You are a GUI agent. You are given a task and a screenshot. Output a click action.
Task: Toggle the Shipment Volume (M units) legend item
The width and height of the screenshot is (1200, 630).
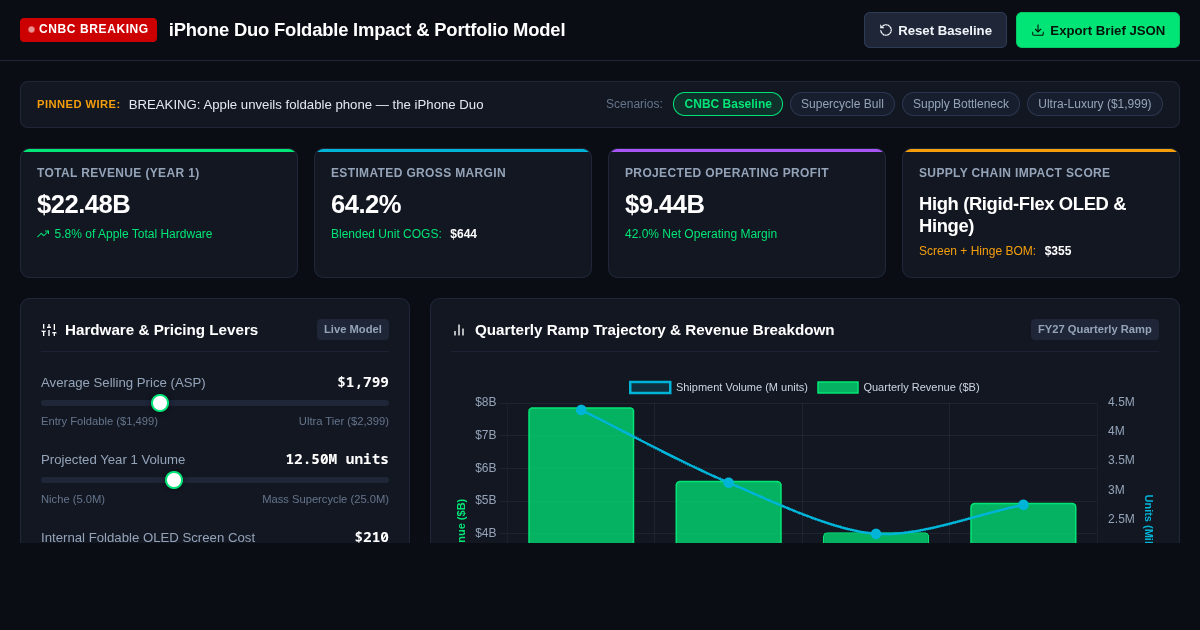point(719,387)
